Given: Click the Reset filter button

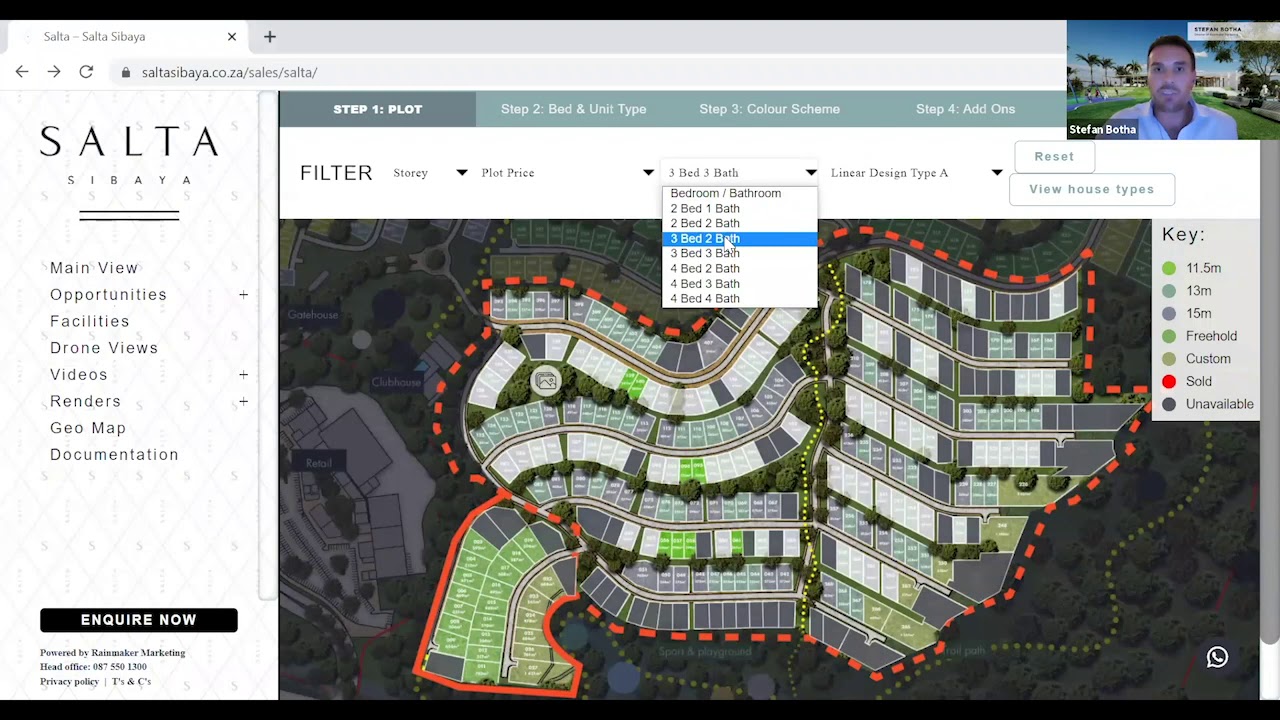Looking at the screenshot, I should tap(1054, 157).
